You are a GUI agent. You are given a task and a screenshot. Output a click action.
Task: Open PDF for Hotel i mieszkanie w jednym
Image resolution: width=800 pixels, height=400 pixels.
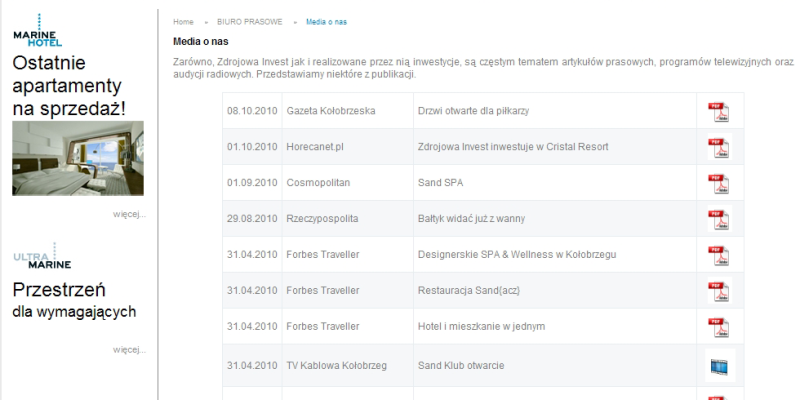pos(719,327)
